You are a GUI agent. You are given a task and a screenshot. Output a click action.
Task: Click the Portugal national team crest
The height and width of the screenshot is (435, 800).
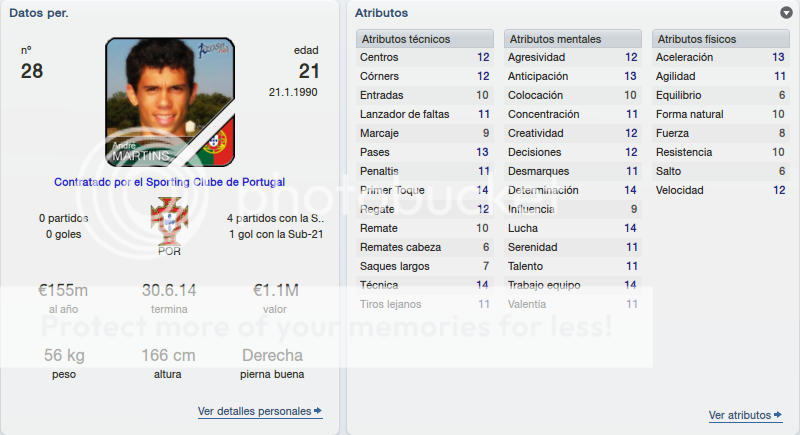pyautogui.click(x=169, y=221)
